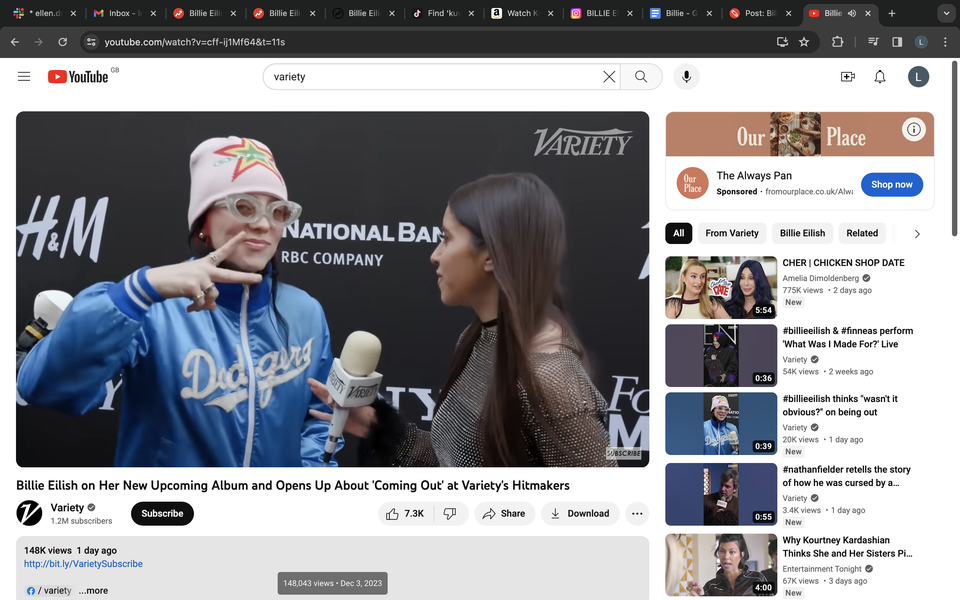Click 'Shop now' on the ad
This screenshot has height=600, width=960.
pos(891,184)
